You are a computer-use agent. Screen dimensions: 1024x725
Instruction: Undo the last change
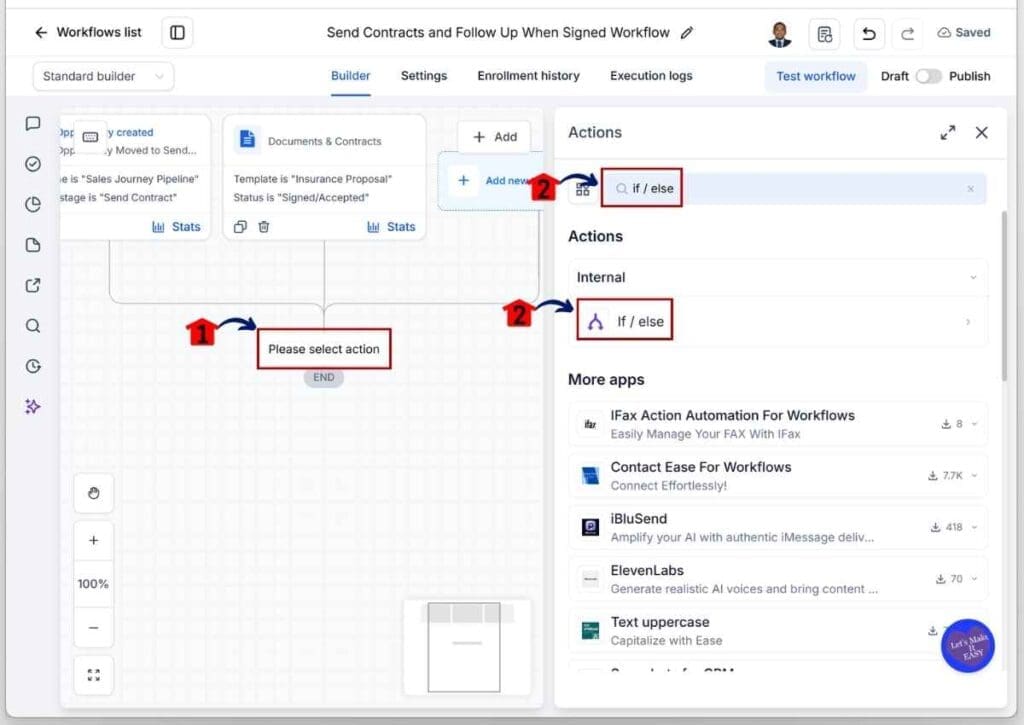pyautogui.click(x=869, y=33)
